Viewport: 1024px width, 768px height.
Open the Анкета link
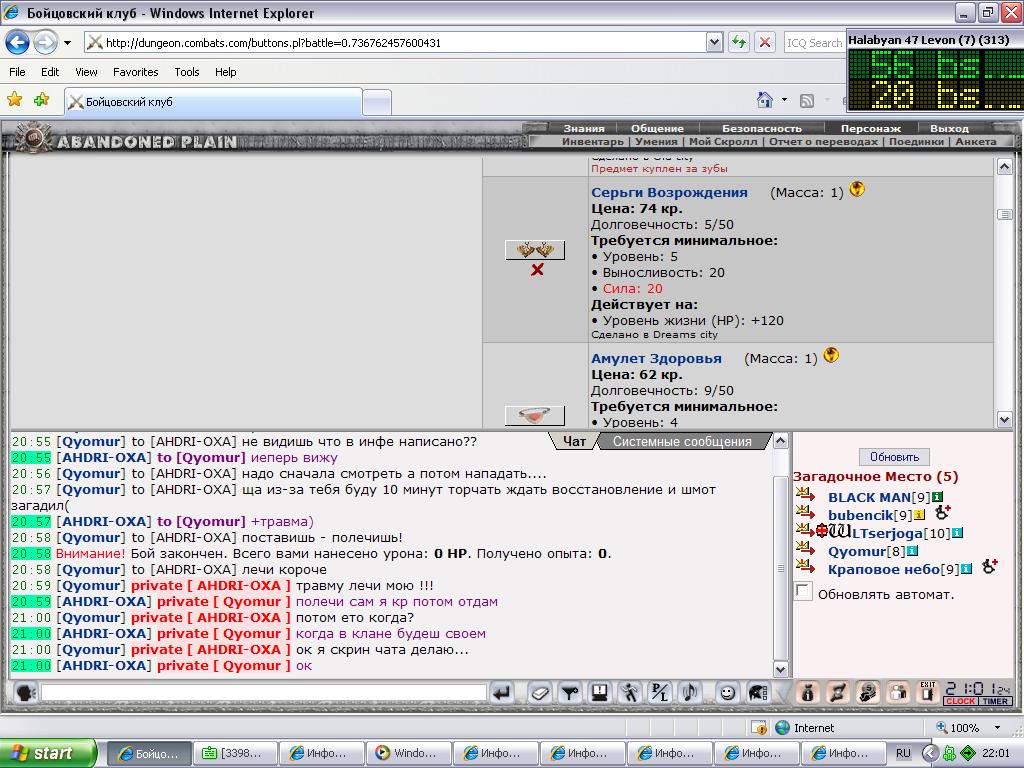point(976,142)
